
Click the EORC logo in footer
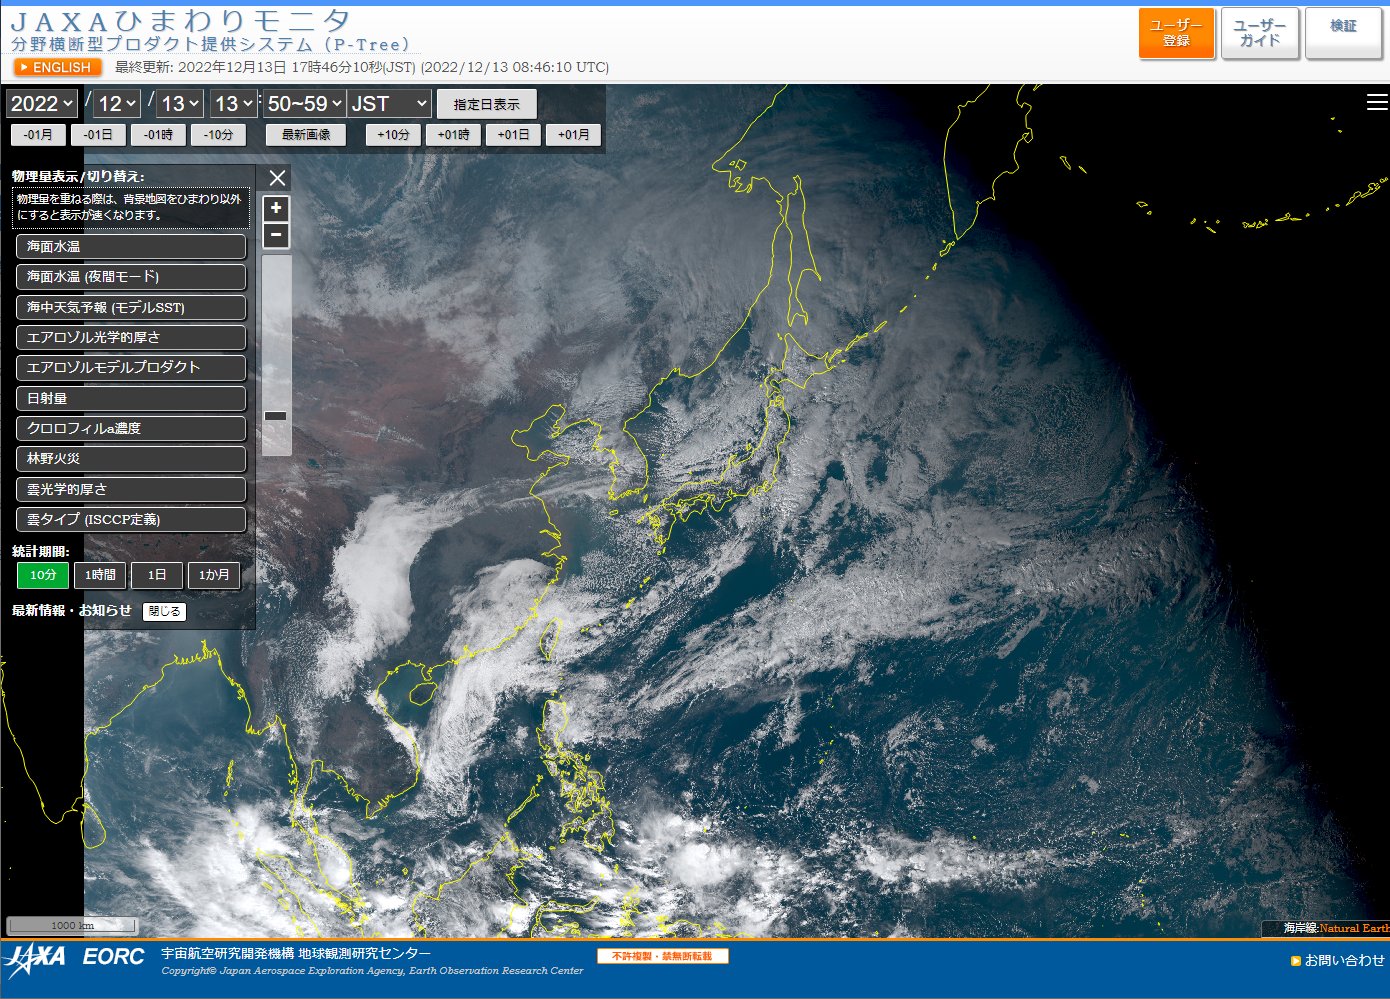tap(114, 957)
